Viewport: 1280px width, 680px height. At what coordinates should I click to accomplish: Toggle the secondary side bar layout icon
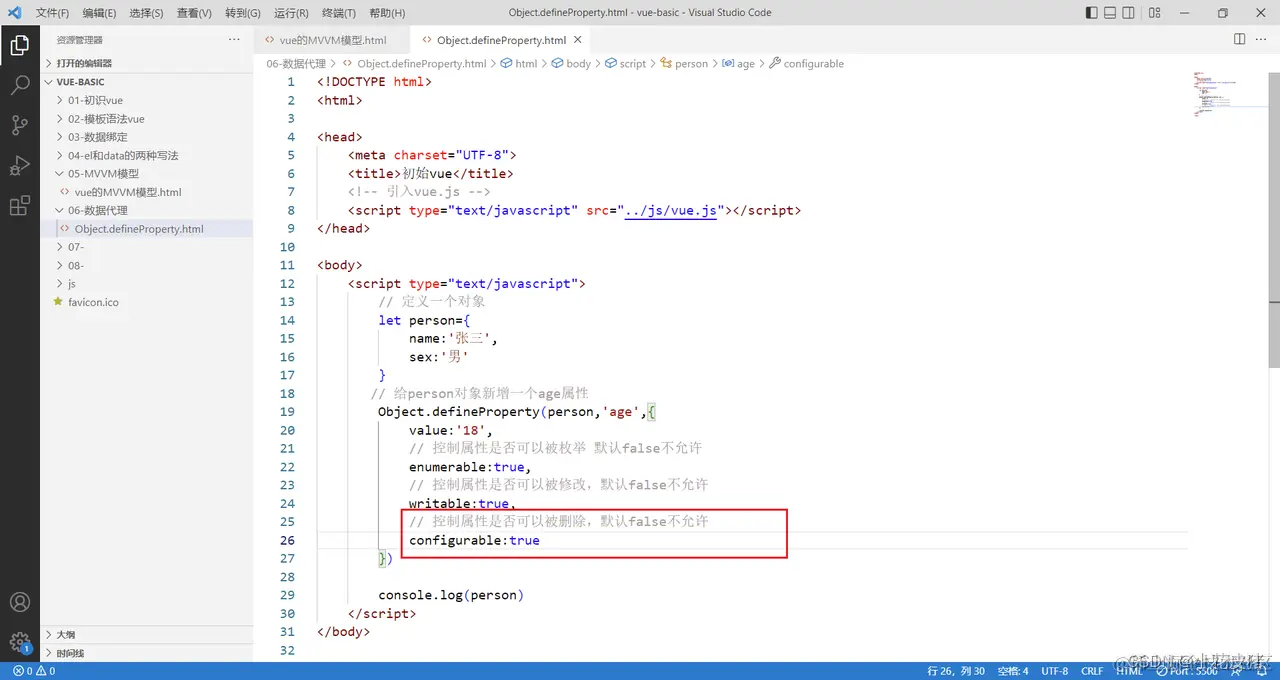coord(1129,13)
